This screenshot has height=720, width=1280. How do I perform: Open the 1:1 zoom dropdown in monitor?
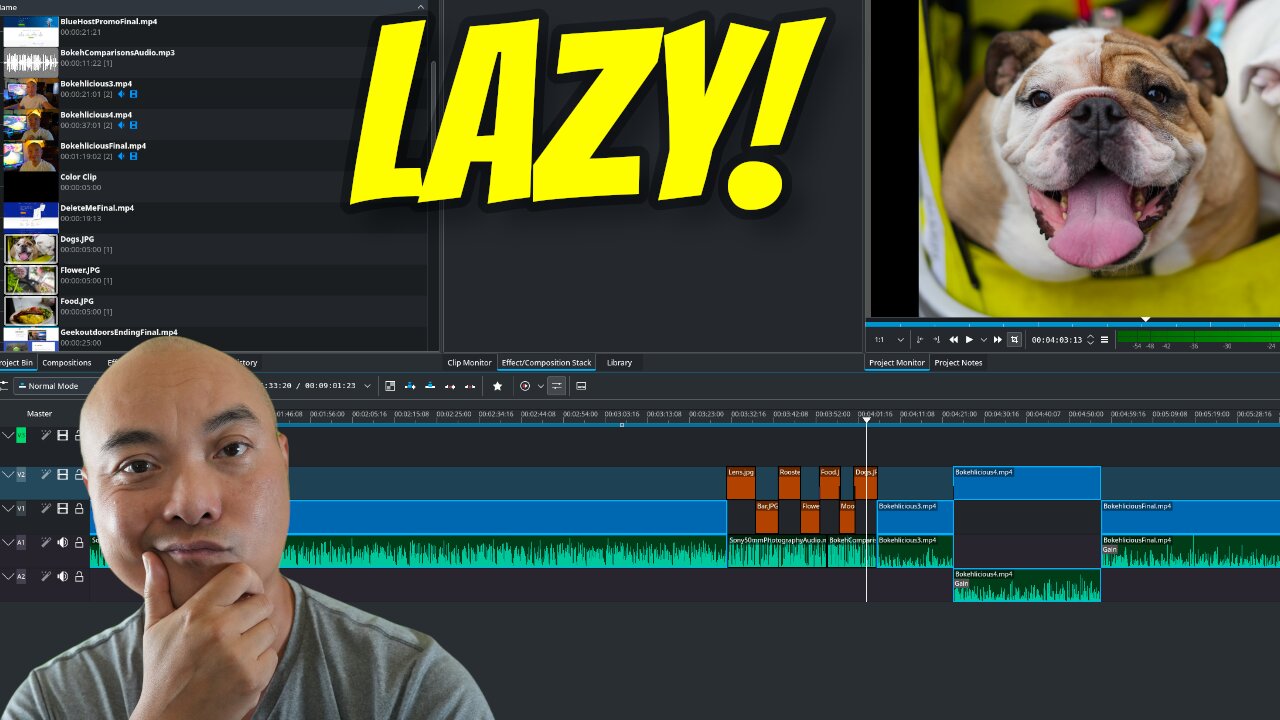889,340
